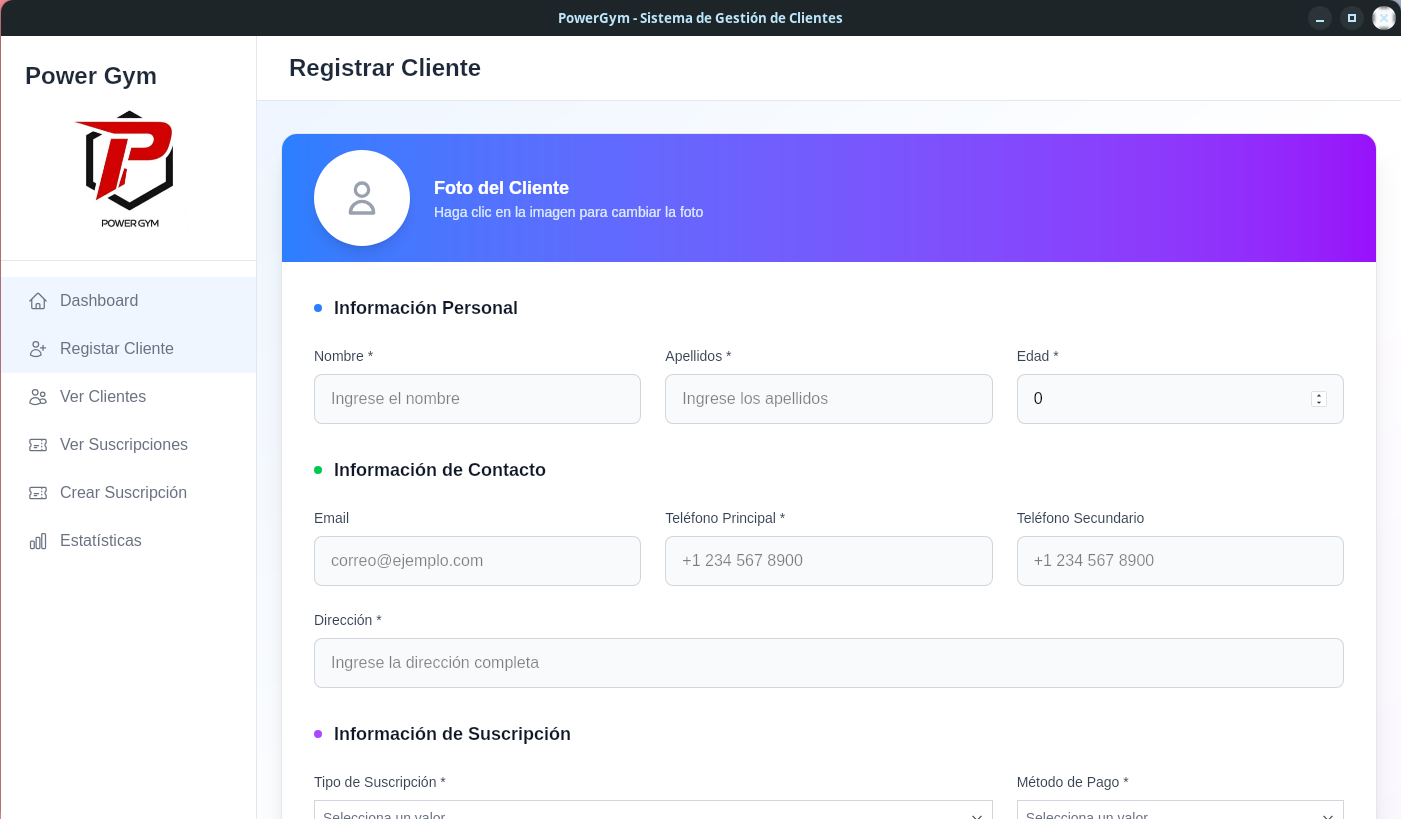Viewport: 1401px width, 819px height.
Task: Focus the Email input field
Action: point(477,561)
